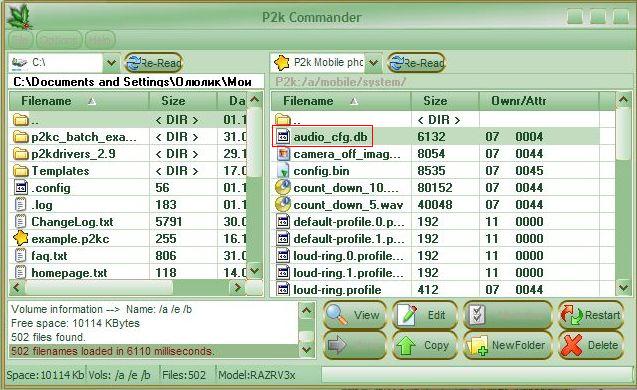Screen dimensions: 637x390
Task: Click the Edit button with the pencil
Action: (x=424, y=315)
